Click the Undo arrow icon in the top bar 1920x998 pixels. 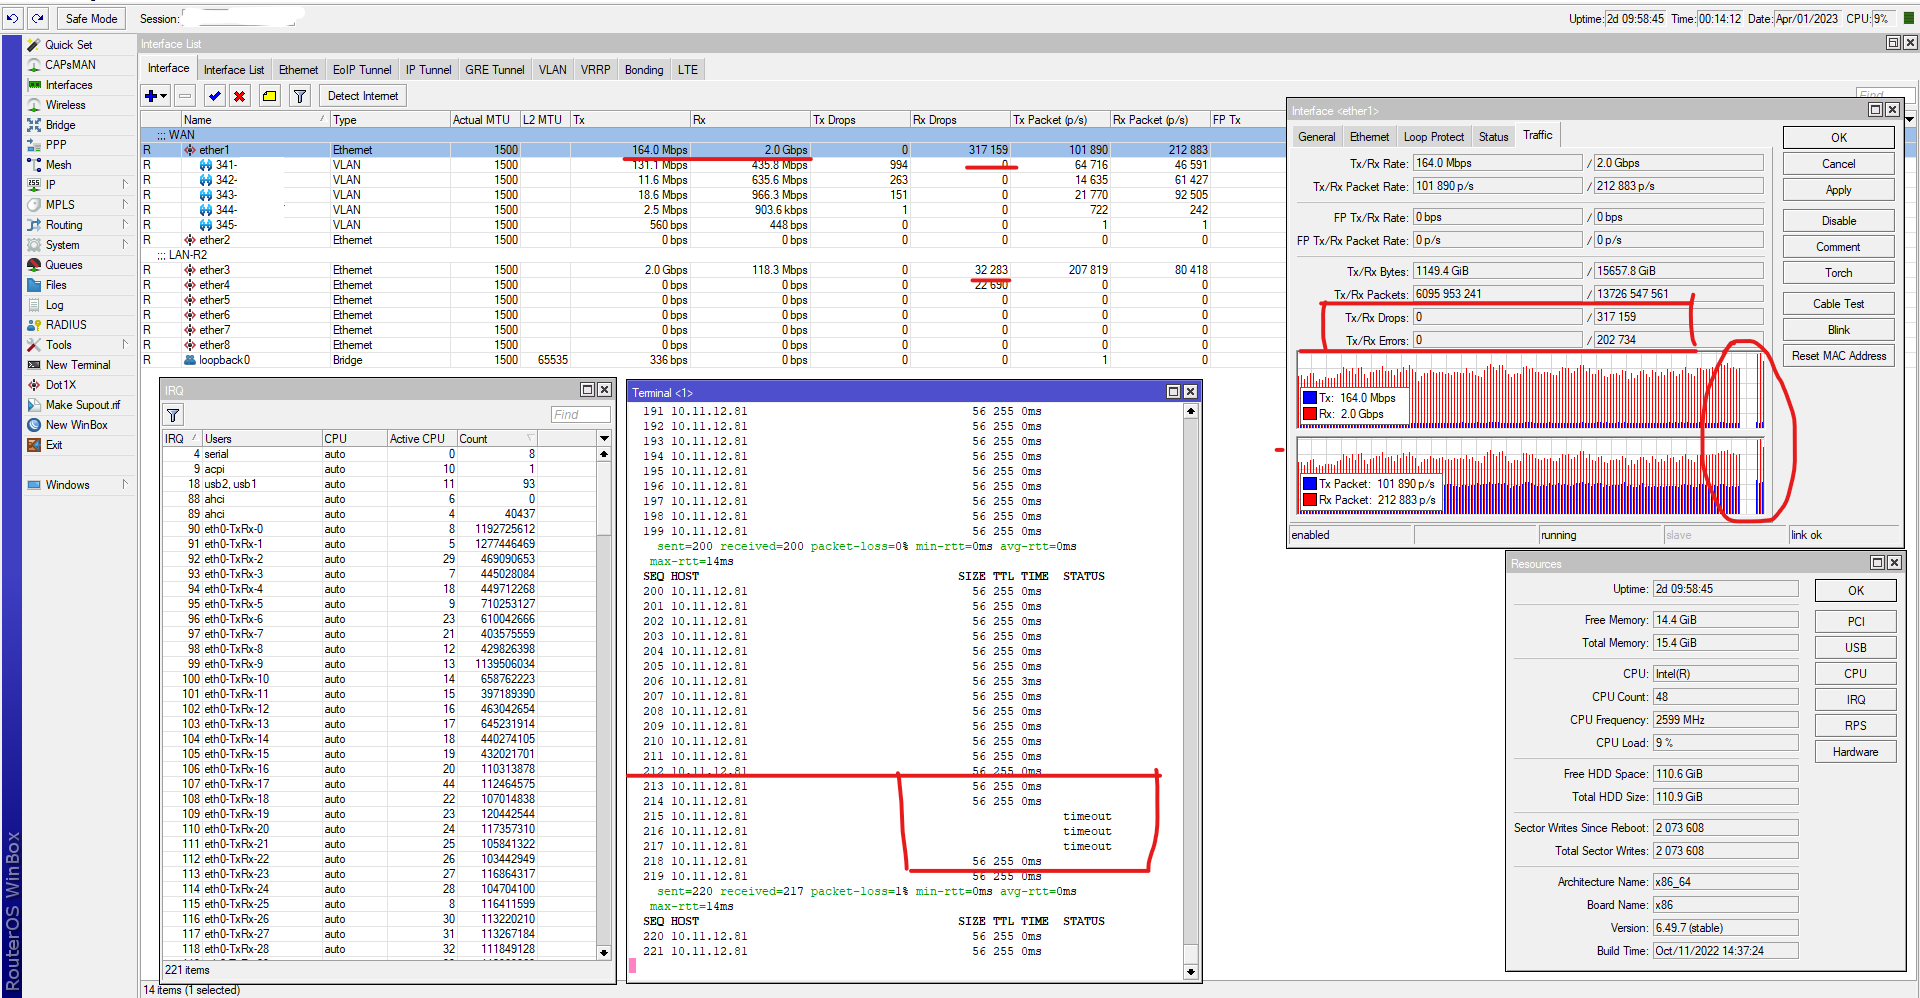pos(12,18)
